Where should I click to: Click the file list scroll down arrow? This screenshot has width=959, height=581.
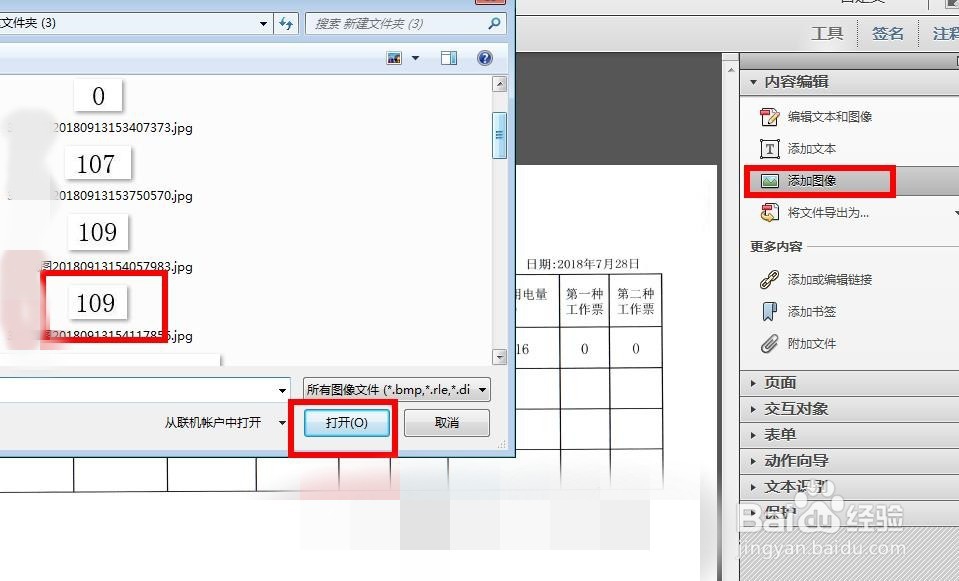500,357
